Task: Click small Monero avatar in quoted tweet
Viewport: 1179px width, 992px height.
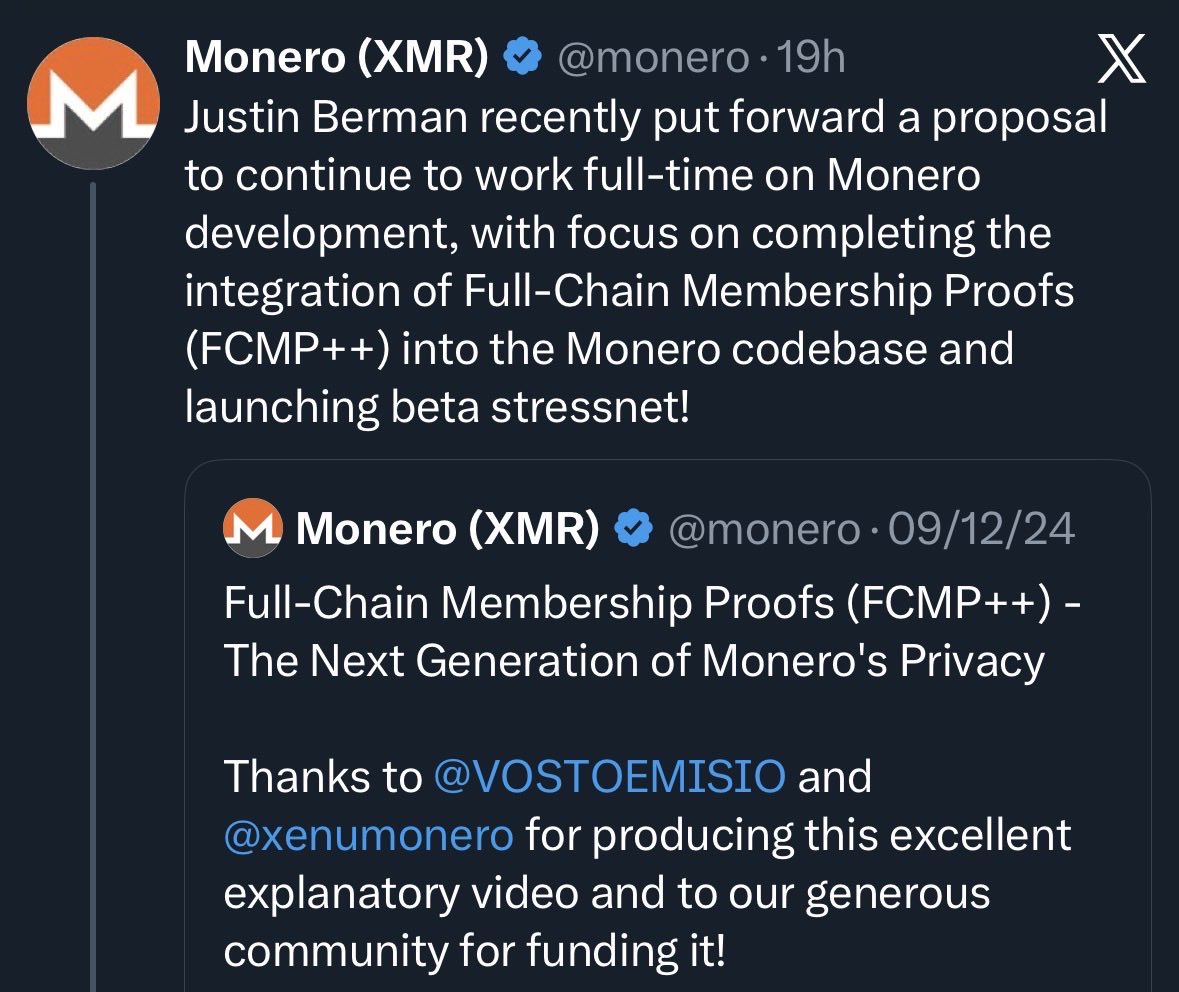Action: [250, 527]
